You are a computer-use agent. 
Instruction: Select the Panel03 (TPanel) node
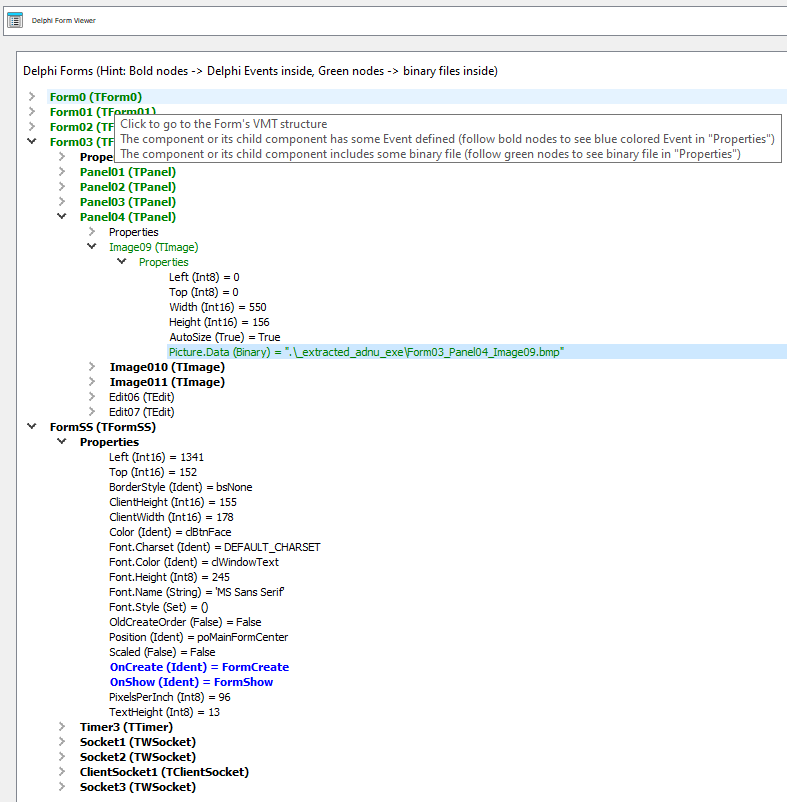[x=128, y=202]
